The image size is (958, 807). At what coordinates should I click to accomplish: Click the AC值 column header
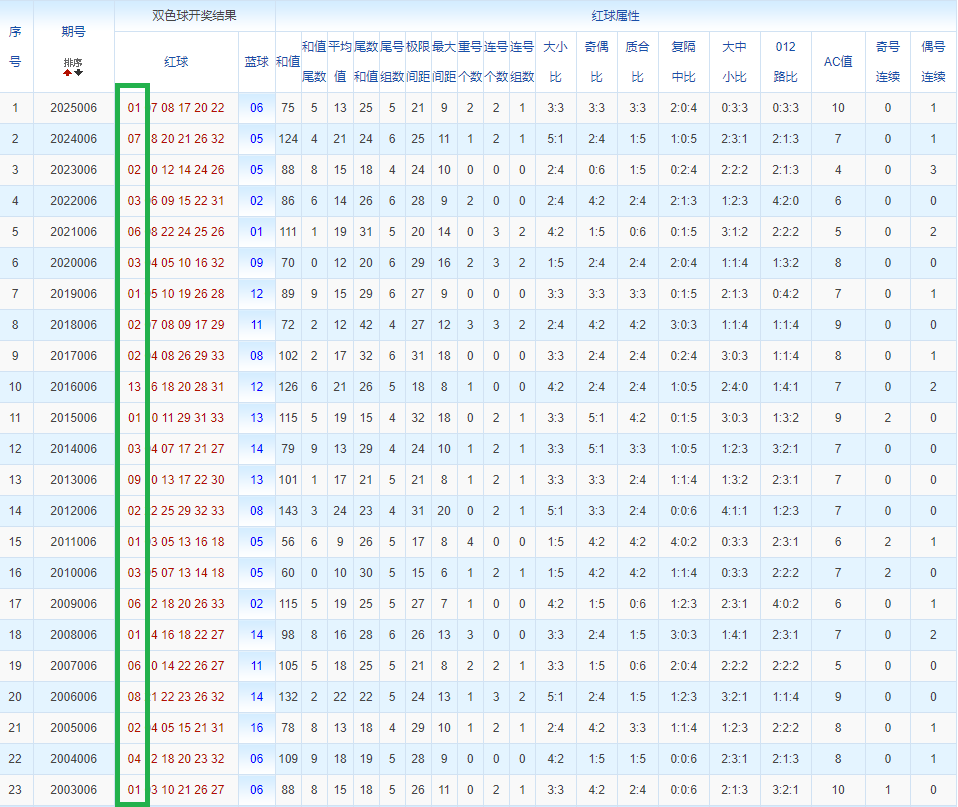coord(838,62)
